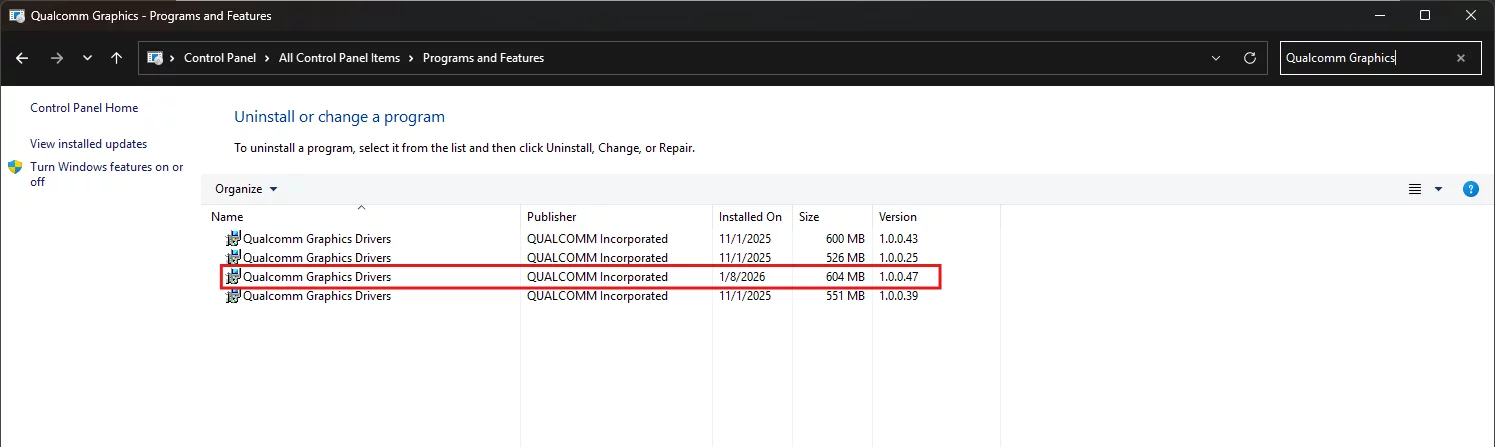Click the Forward navigation arrow

click(56, 58)
